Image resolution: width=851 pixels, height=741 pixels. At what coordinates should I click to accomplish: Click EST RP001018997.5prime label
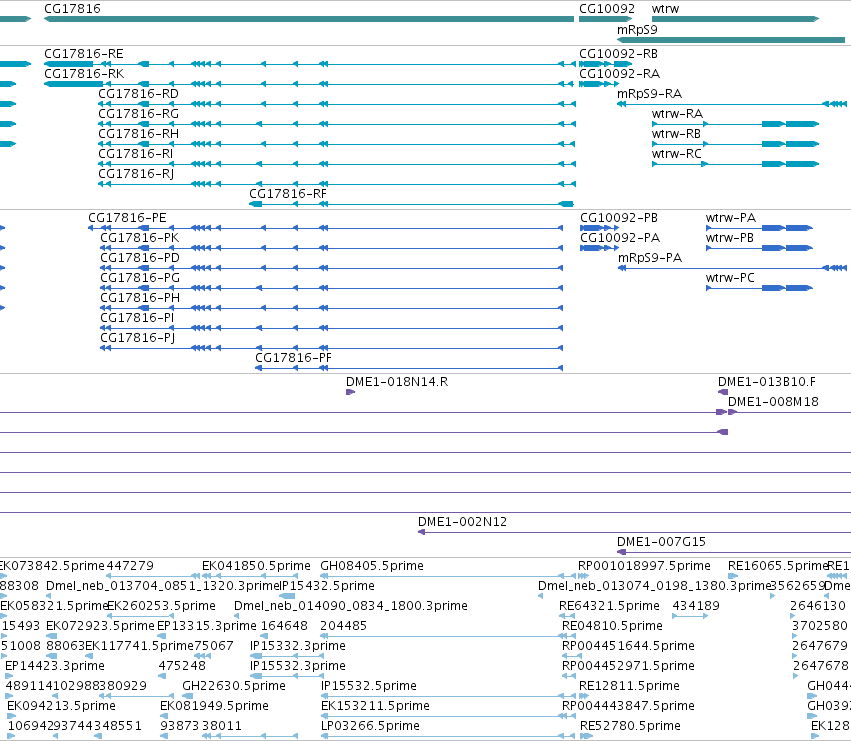pyautogui.click(x=644, y=566)
